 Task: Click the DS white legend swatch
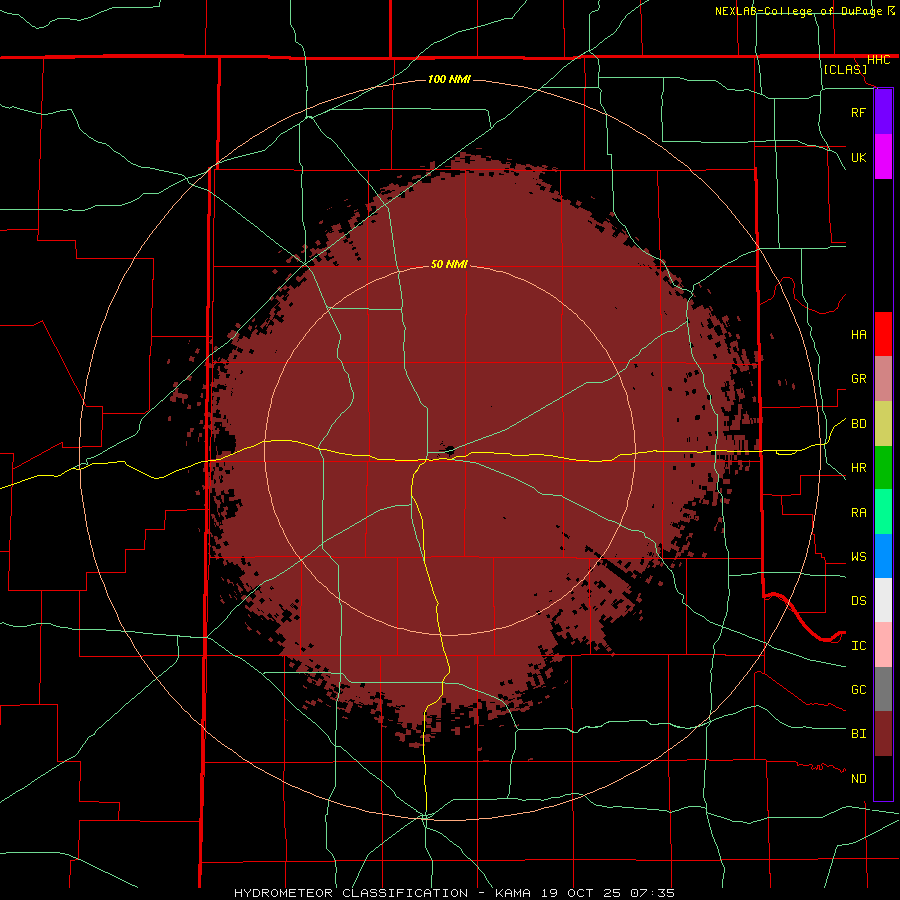[x=883, y=600]
